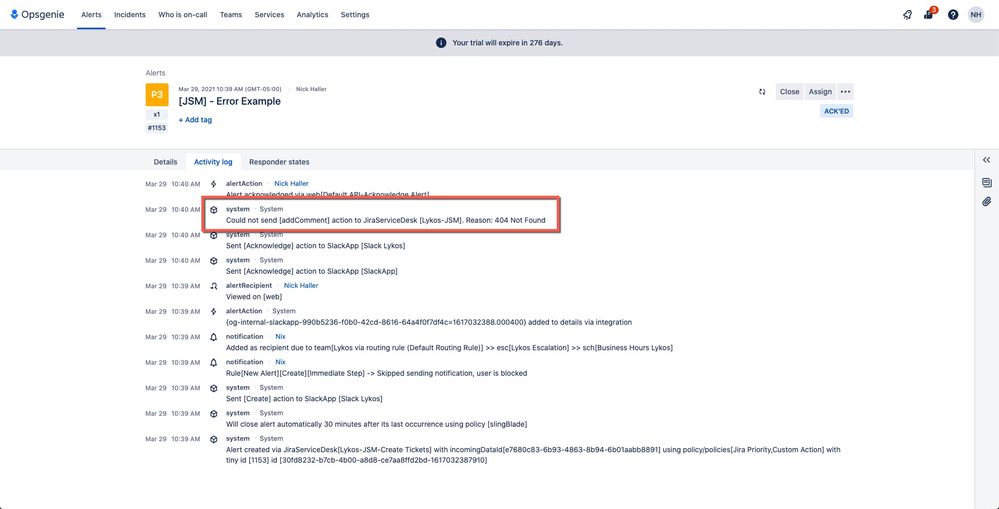Open the attachments paperclip icon

pyautogui.click(x=986, y=202)
